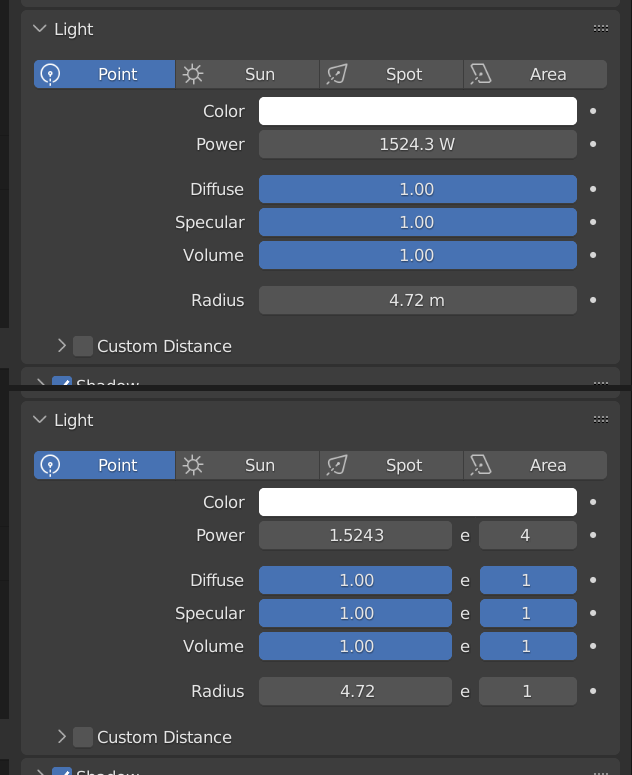The height and width of the screenshot is (775, 632).
Task: Select Point light type in lower panel
Action: 104,465
